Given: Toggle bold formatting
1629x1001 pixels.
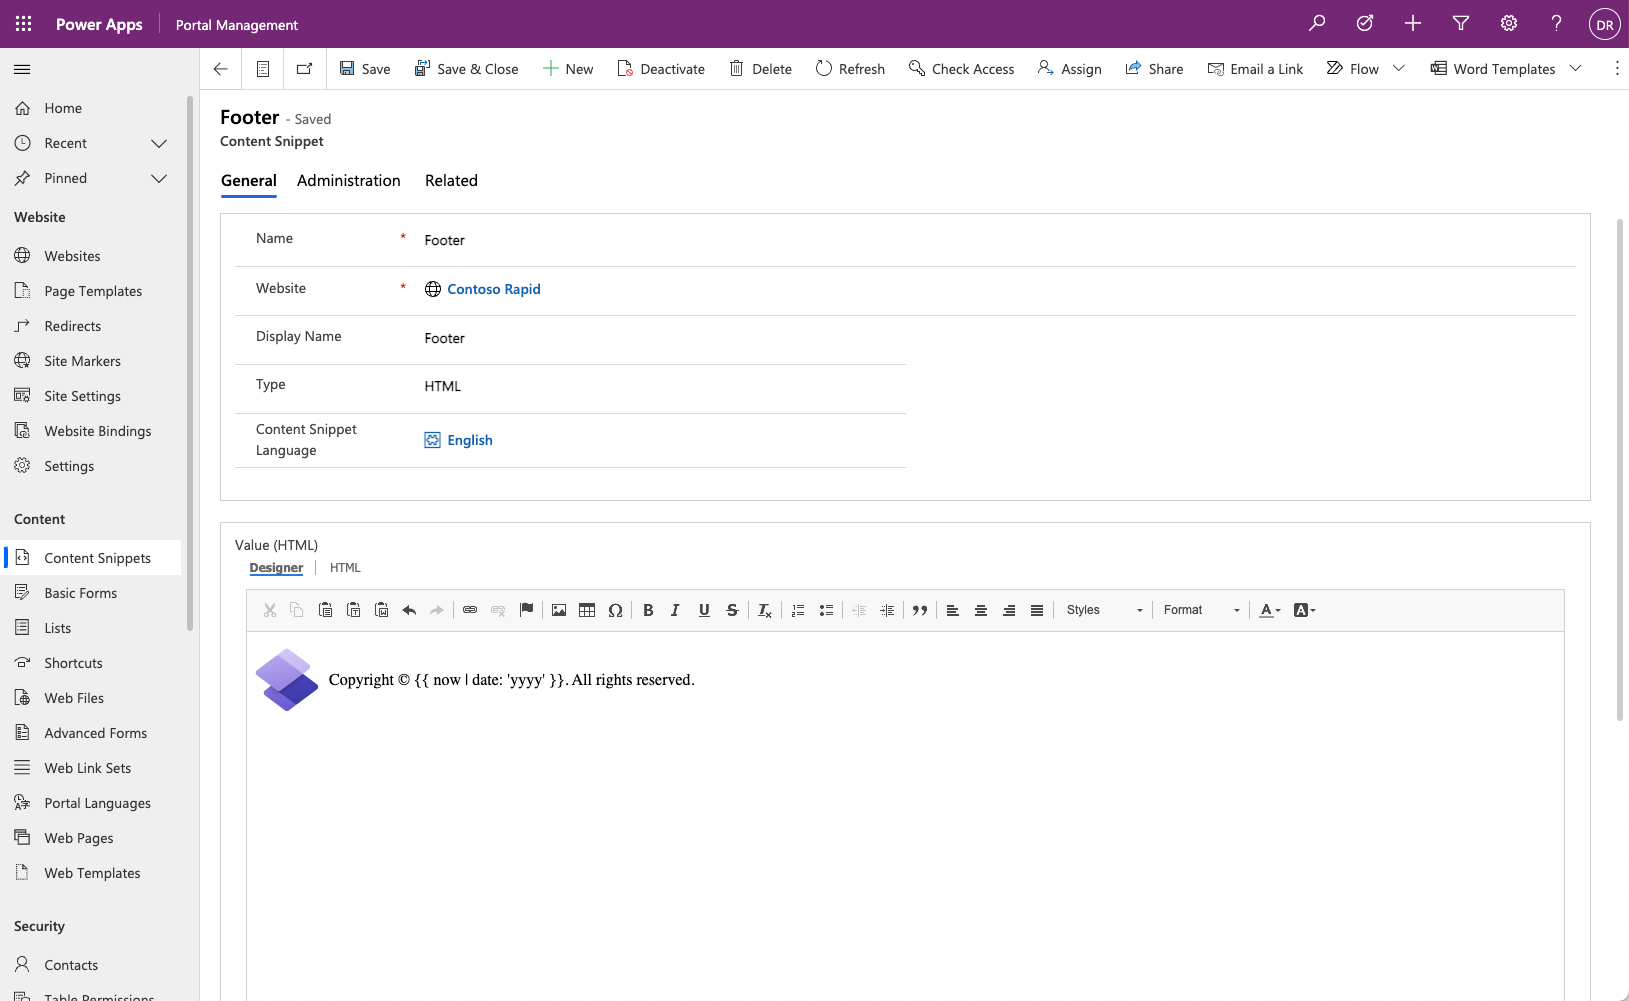Looking at the screenshot, I should pyautogui.click(x=648, y=610).
